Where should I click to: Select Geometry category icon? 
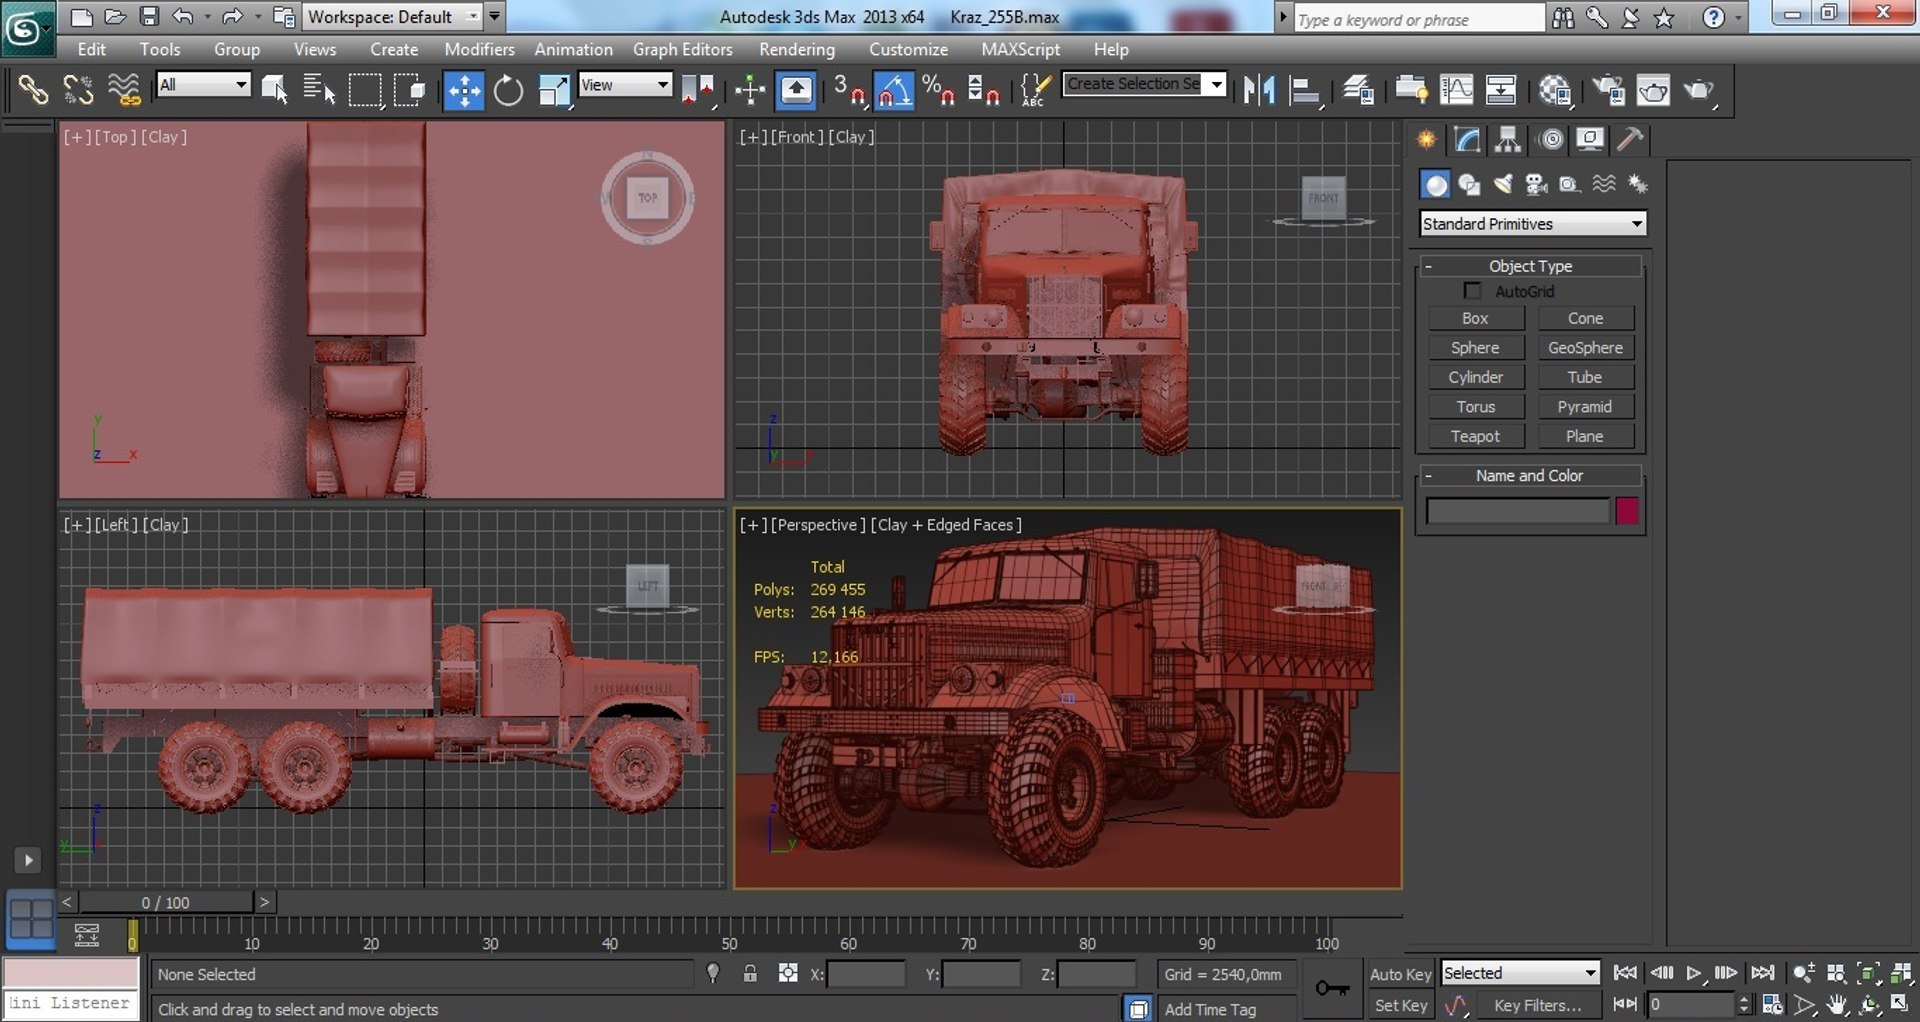click(1436, 184)
